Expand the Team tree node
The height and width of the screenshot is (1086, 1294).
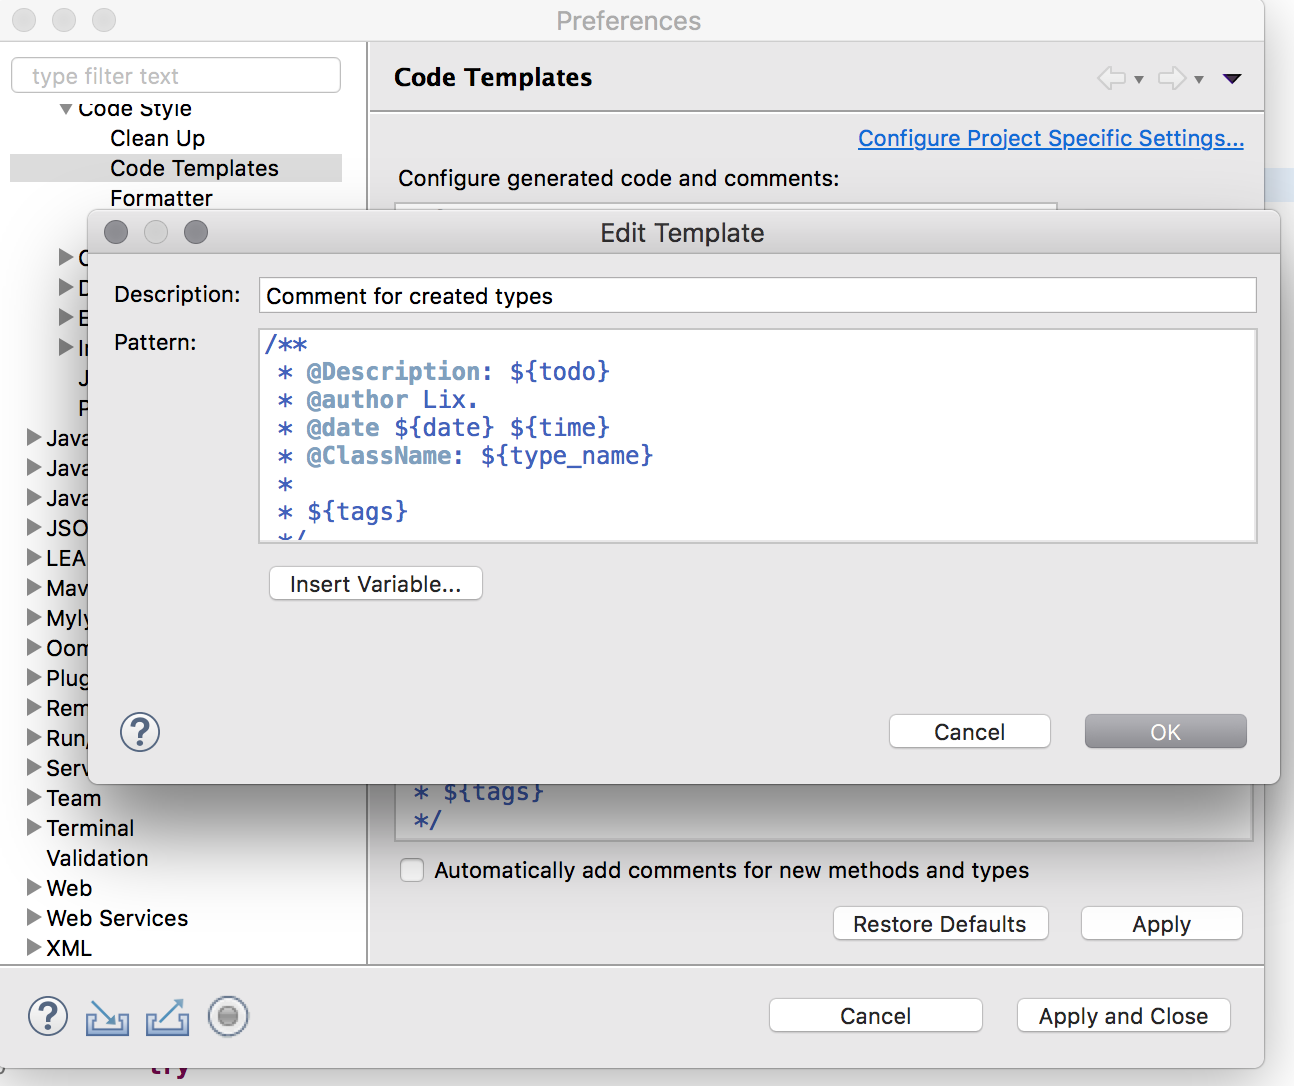[x=34, y=798]
